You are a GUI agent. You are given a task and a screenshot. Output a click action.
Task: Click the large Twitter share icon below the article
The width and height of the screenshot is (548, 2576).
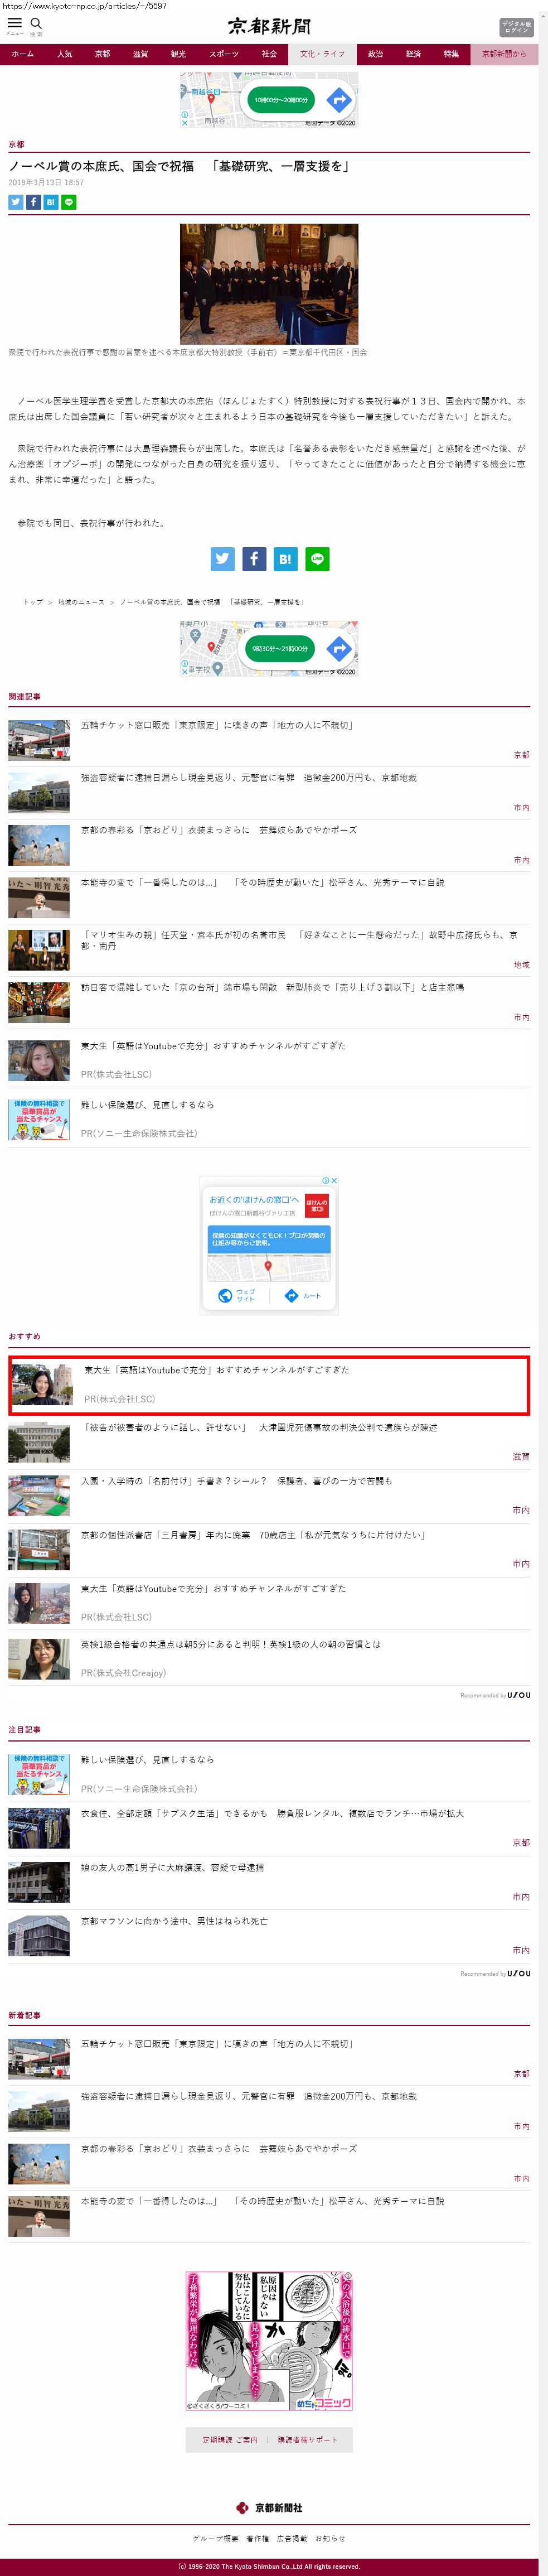[x=222, y=559]
